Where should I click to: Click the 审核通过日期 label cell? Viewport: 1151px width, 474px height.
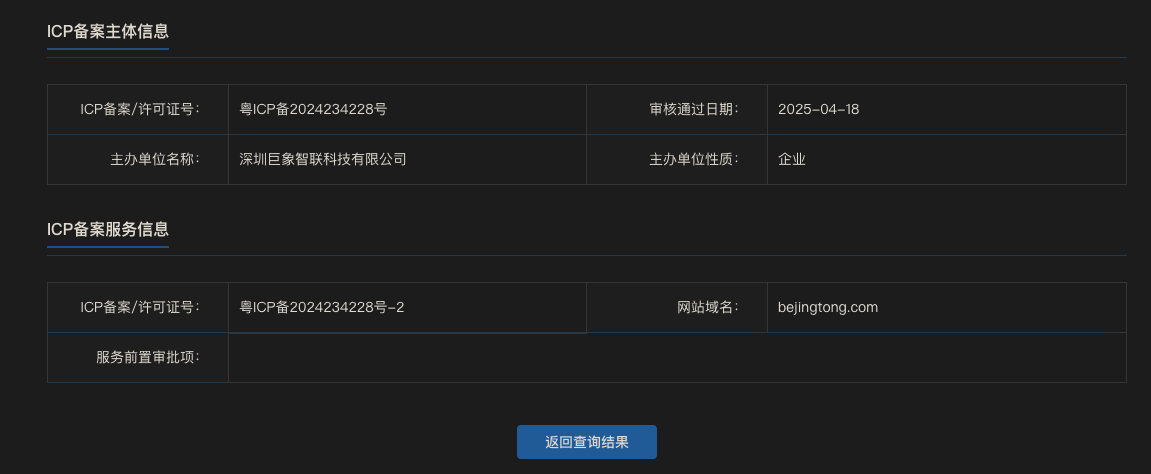coord(677,109)
